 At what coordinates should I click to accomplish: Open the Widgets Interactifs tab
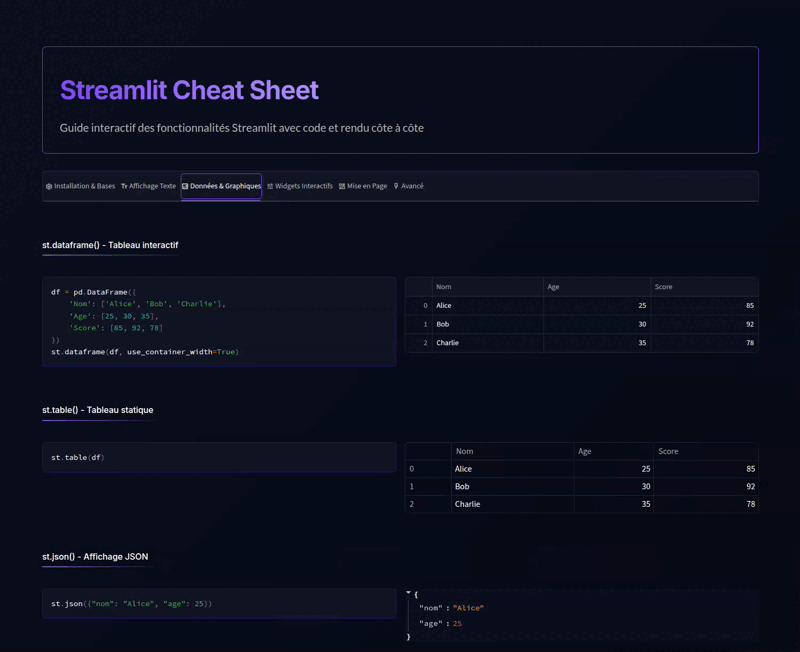[x=302, y=186]
